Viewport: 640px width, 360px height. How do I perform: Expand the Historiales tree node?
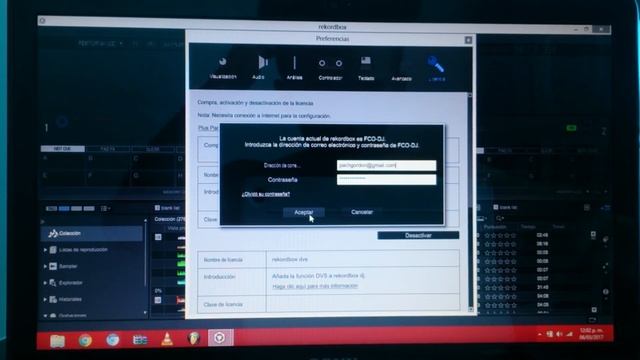tap(45, 299)
